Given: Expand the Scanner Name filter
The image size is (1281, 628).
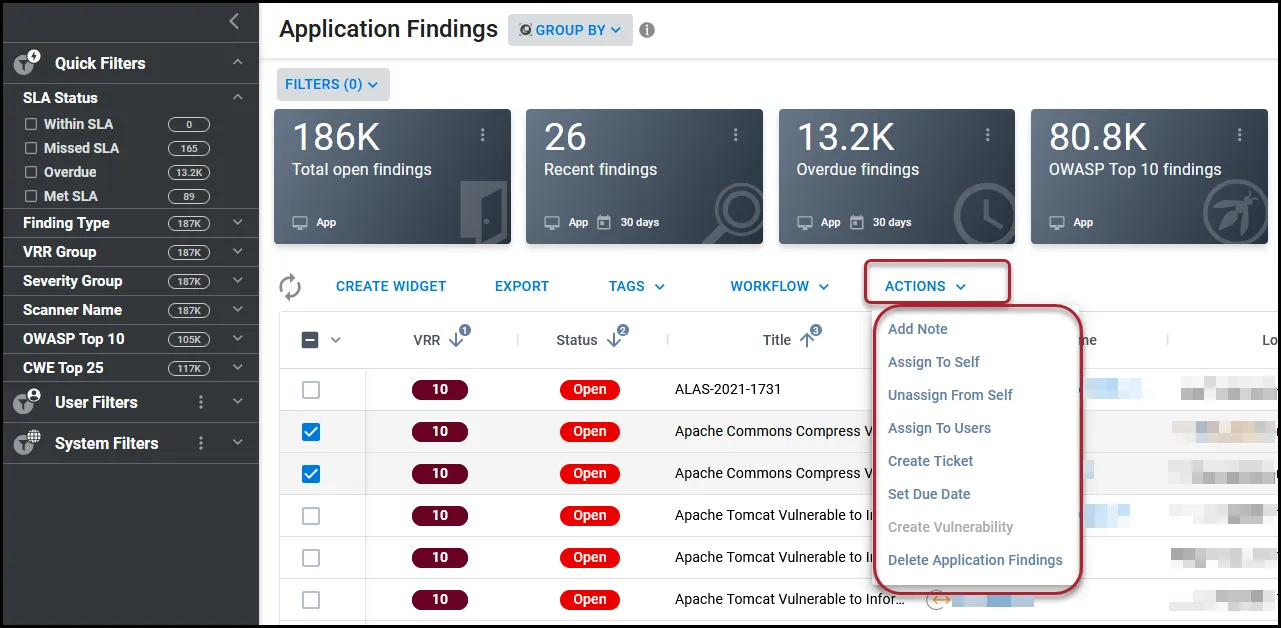Looking at the screenshot, I should click(238, 310).
